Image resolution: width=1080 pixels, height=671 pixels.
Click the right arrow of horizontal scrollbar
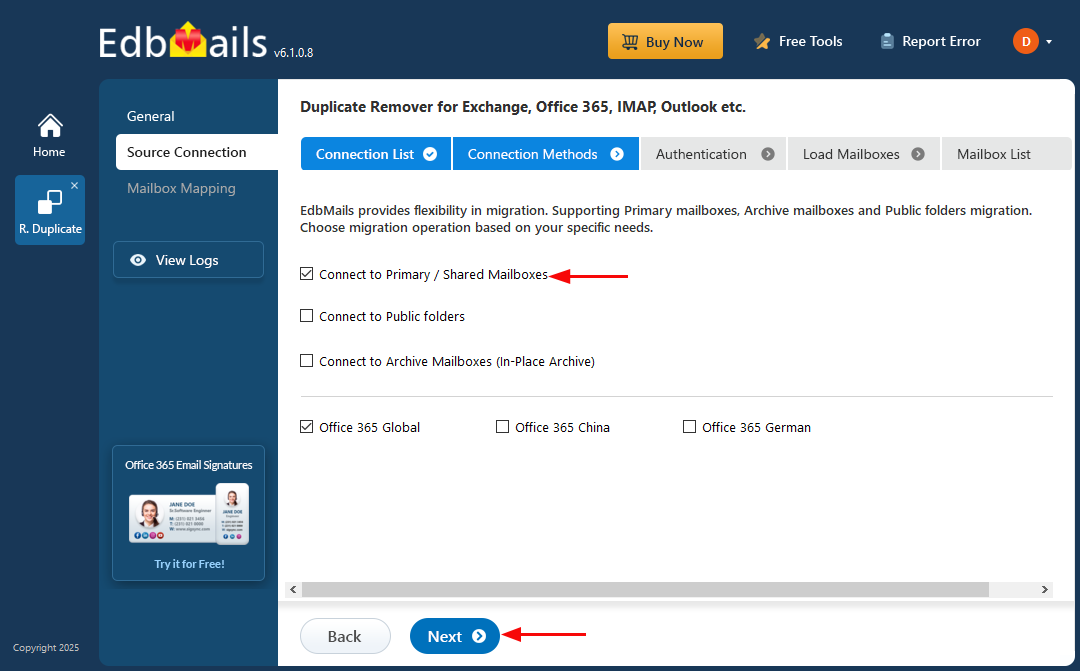pyautogui.click(x=1045, y=590)
